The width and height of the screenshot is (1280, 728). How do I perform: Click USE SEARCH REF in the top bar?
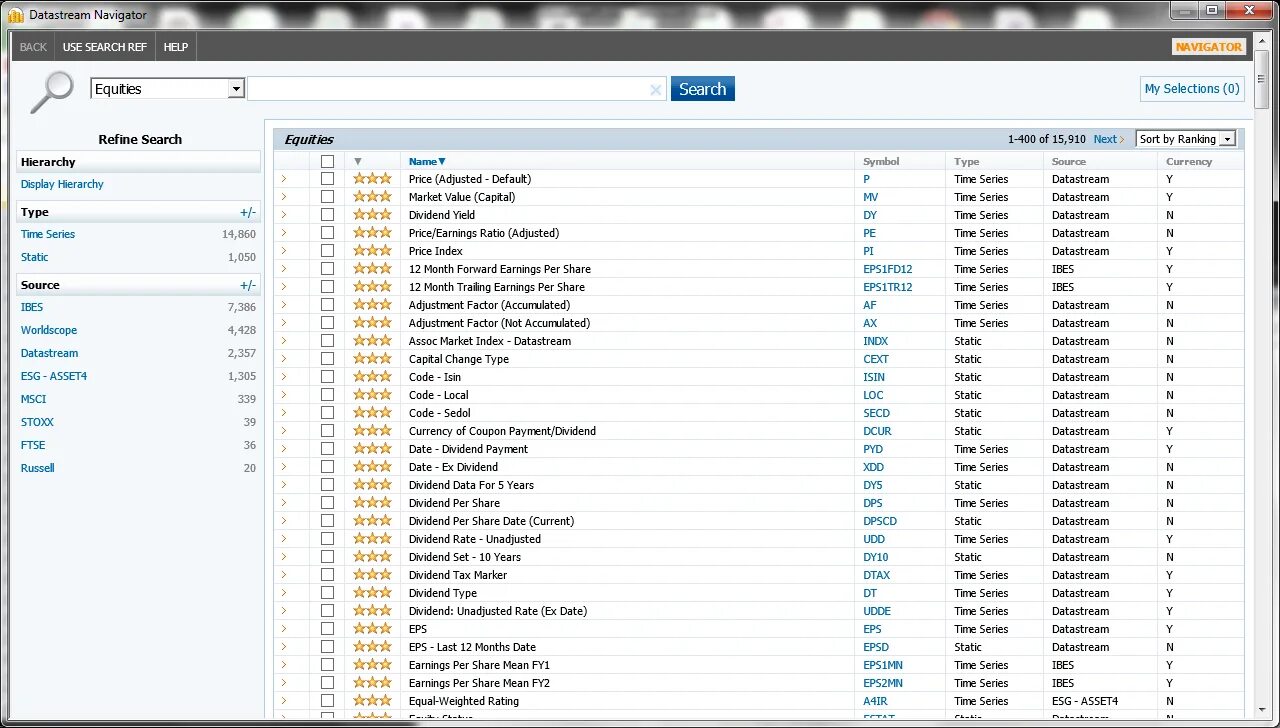click(104, 47)
